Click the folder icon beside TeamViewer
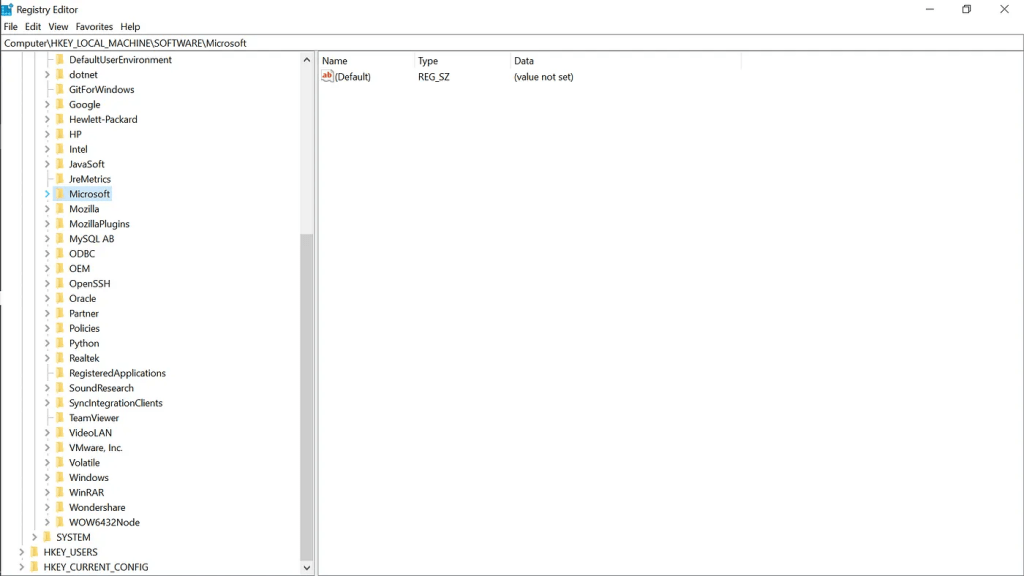The width and height of the screenshot is (1024, 576). coord(59,418)
